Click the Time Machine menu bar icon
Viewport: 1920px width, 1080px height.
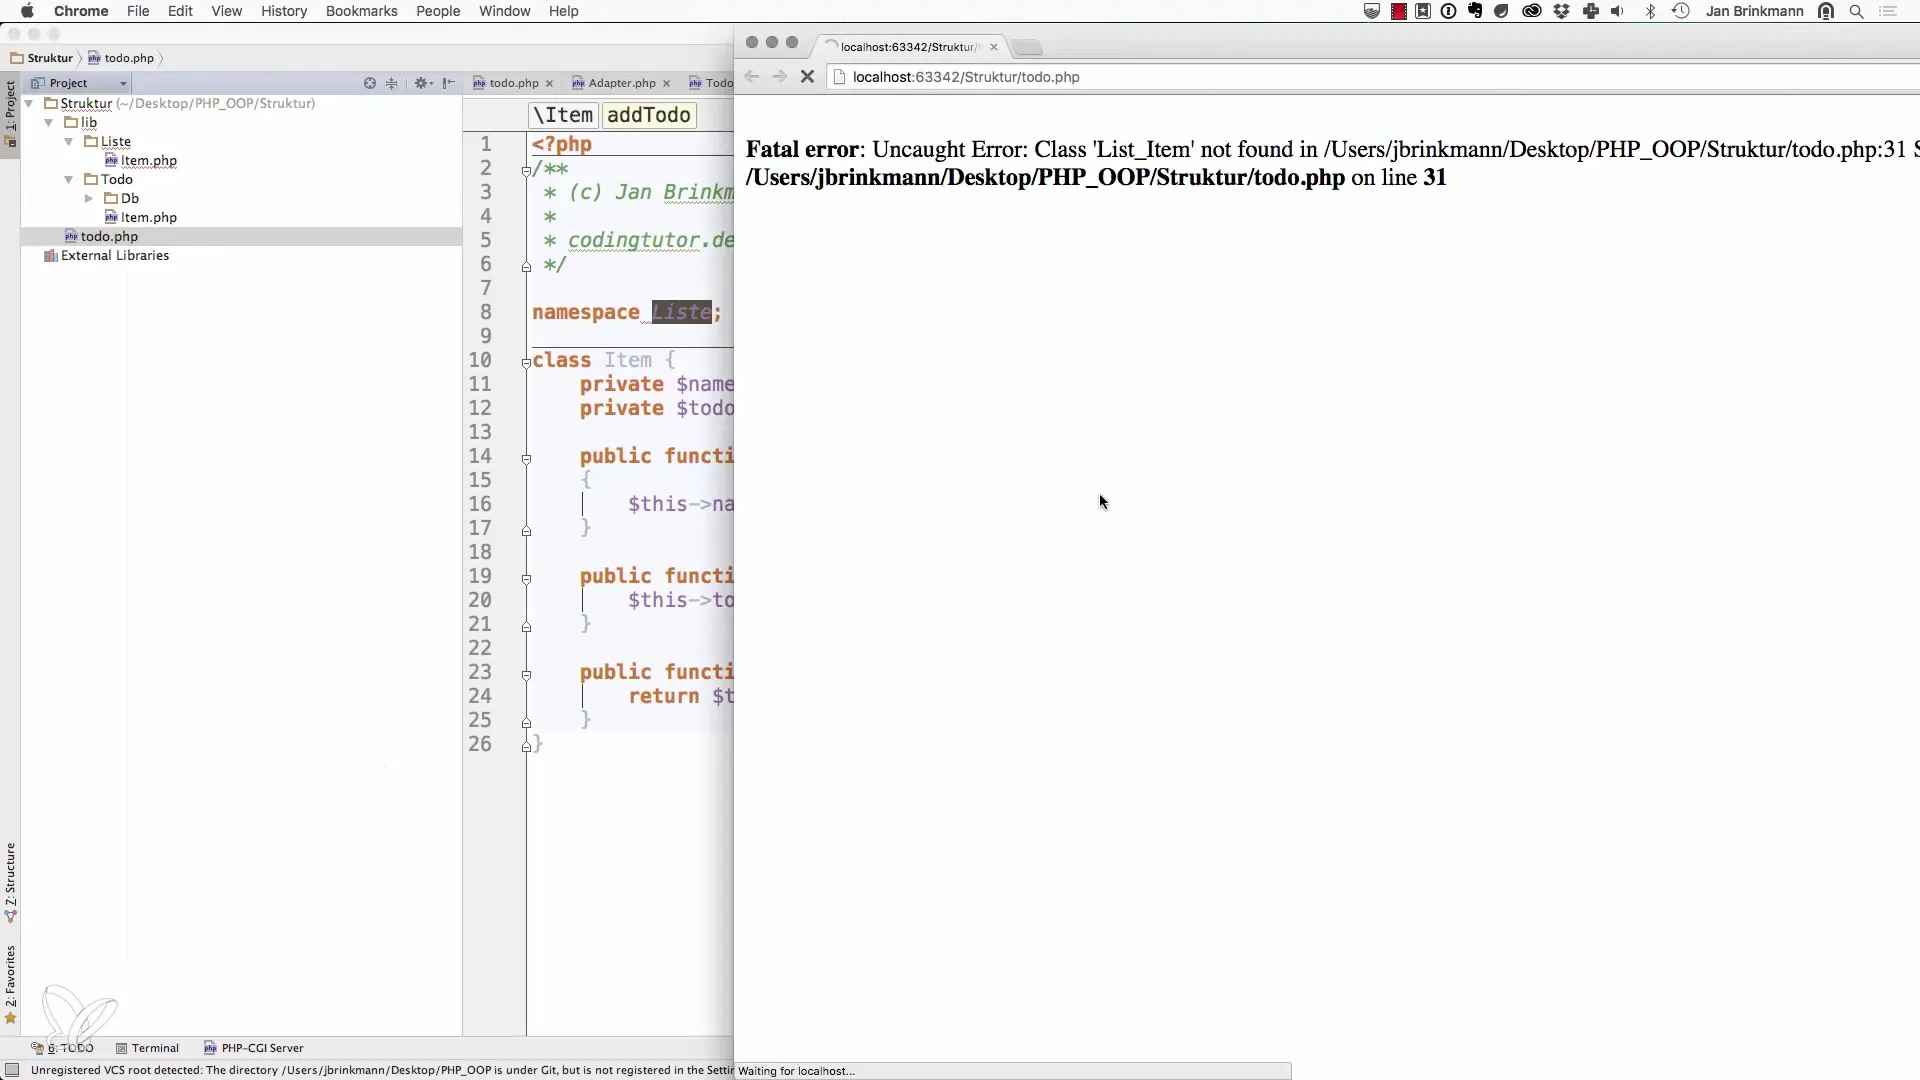click(1681, 11)
